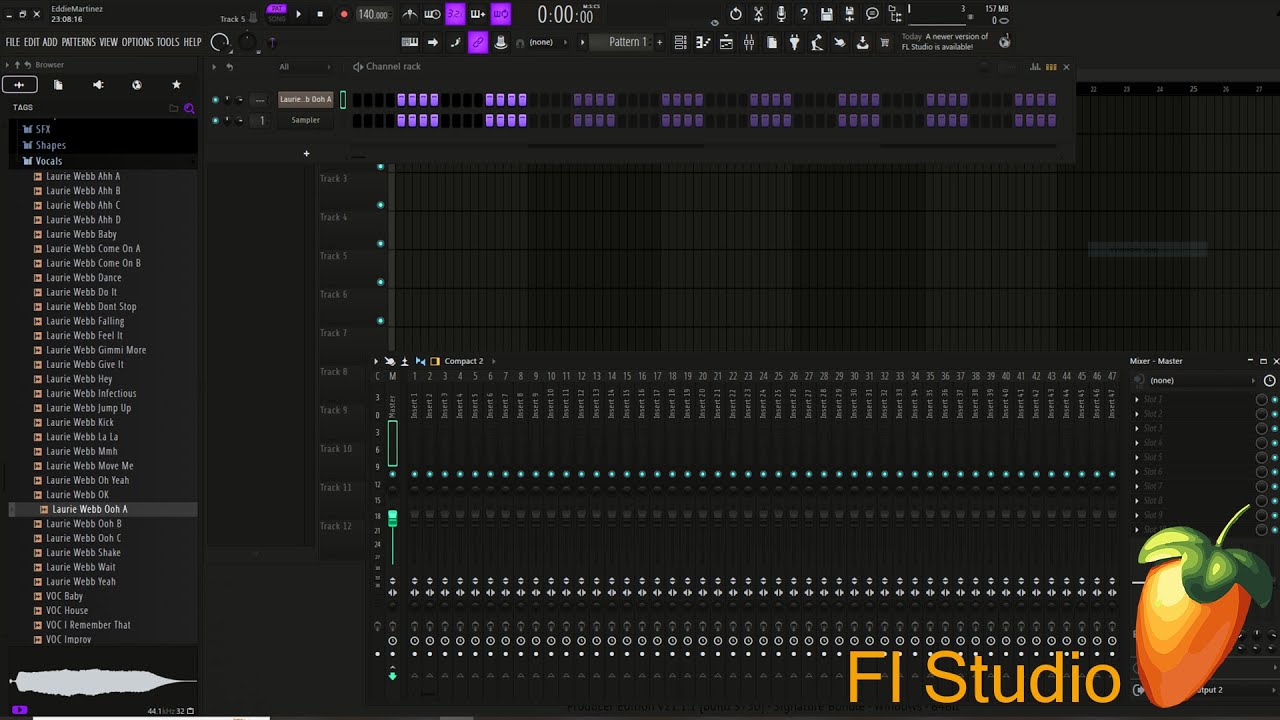Mute the Sampler channel green LED
Image resolution: width=1280 pixels, height=720 pixels.
pyautogui.click(x=215, y=120)
